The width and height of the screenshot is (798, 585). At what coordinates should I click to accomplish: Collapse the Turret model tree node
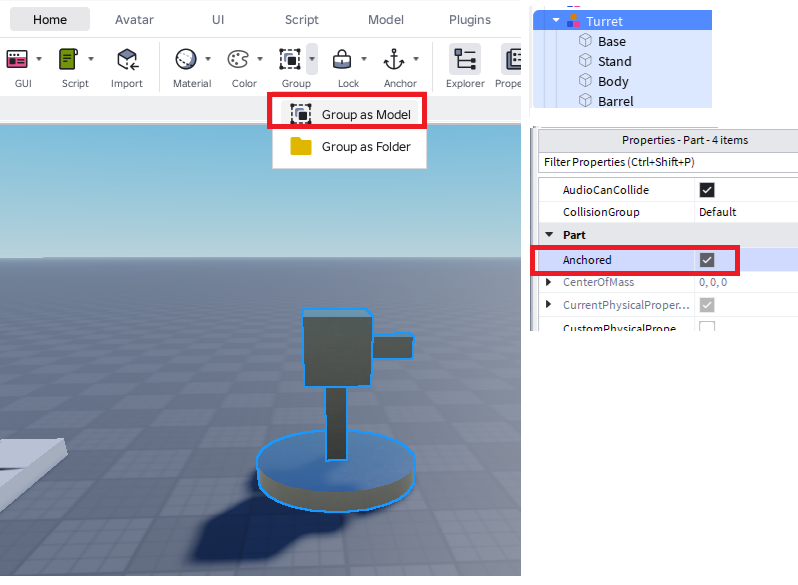pyautogui.click(x=556, y=20)
